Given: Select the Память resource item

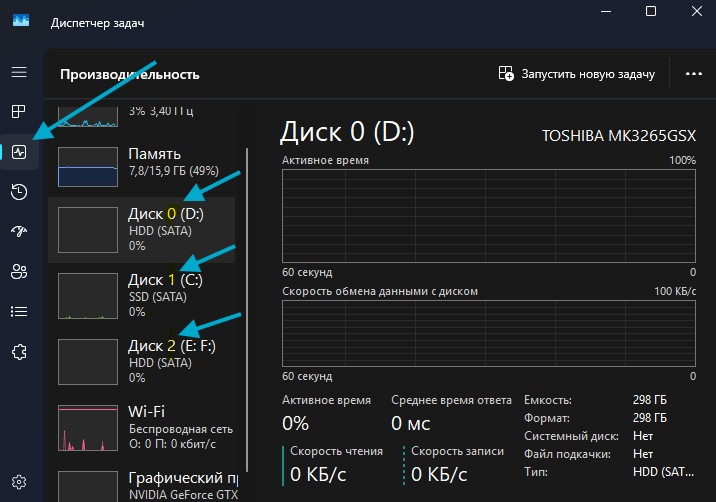Looking at the screenshot, I should (x=142, y=166).
